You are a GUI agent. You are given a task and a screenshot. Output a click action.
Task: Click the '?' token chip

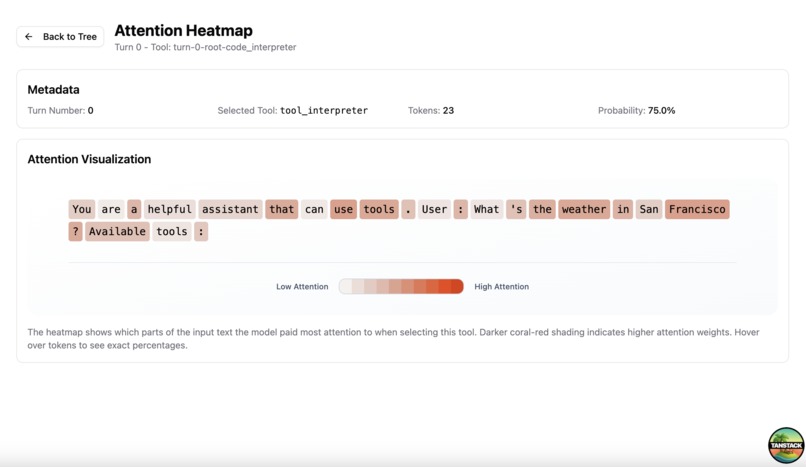(x=76, y=231)
